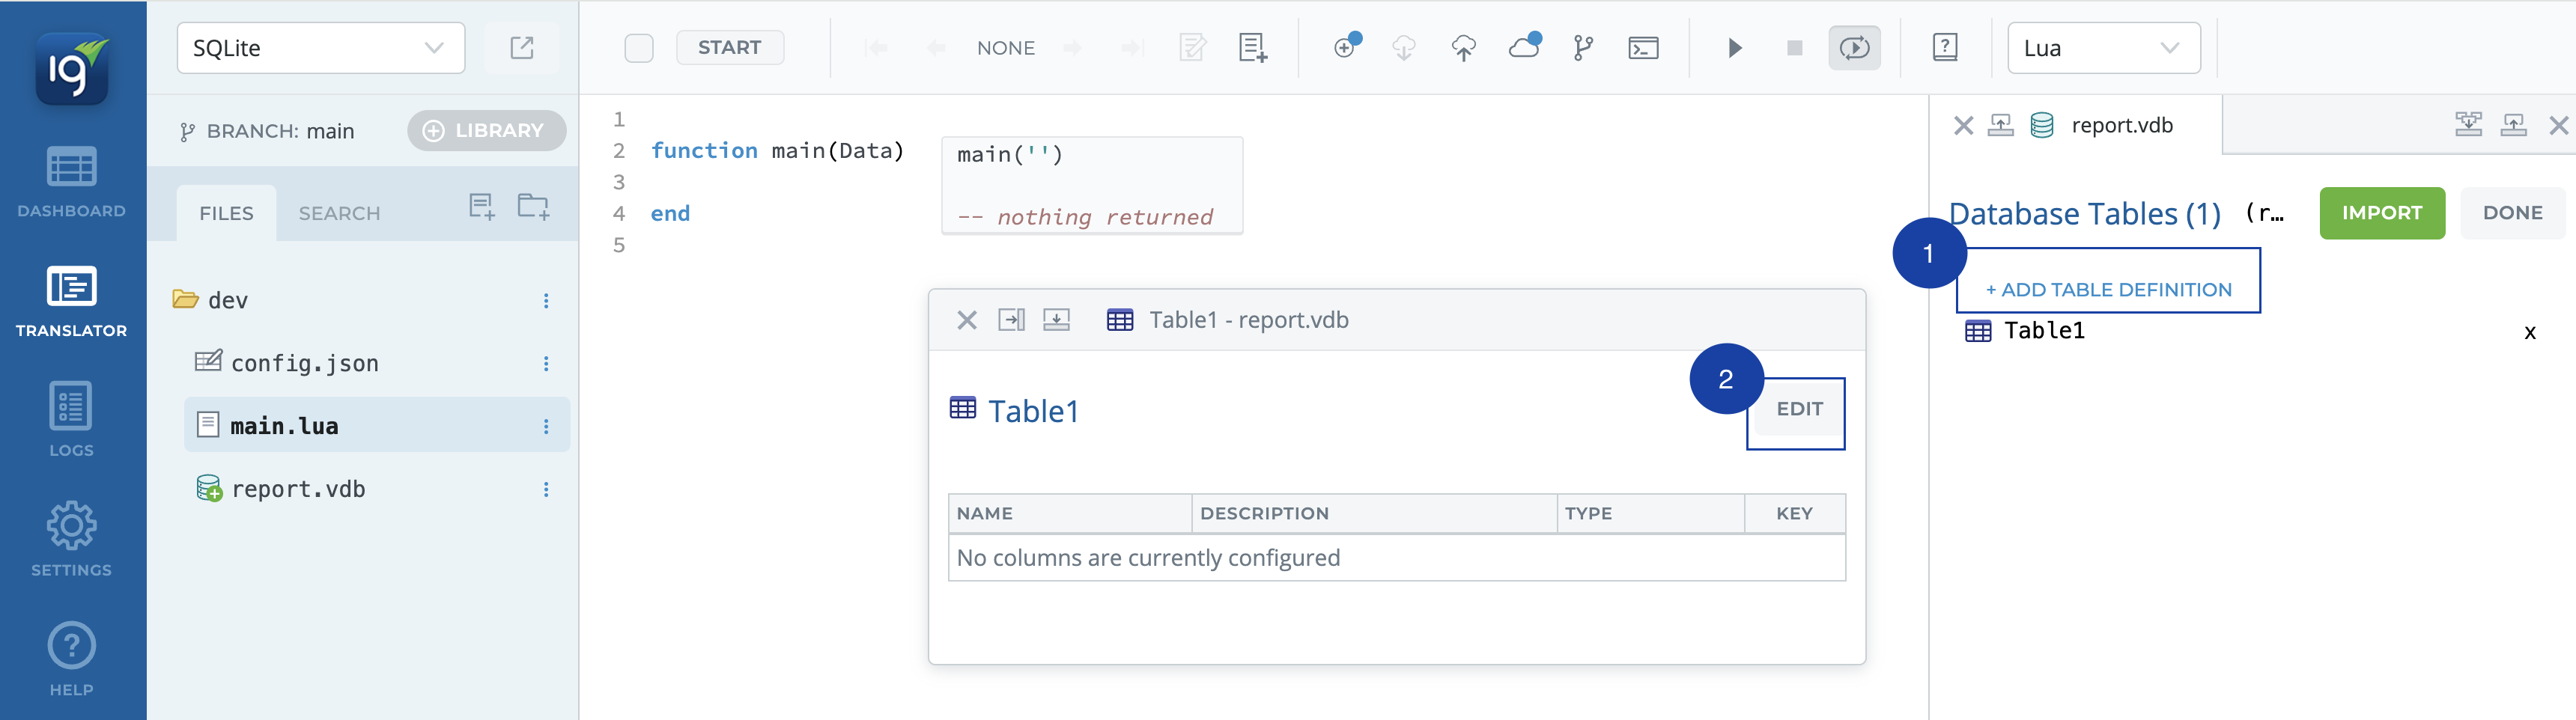Click the main('') annotation box

(1092, 185)
